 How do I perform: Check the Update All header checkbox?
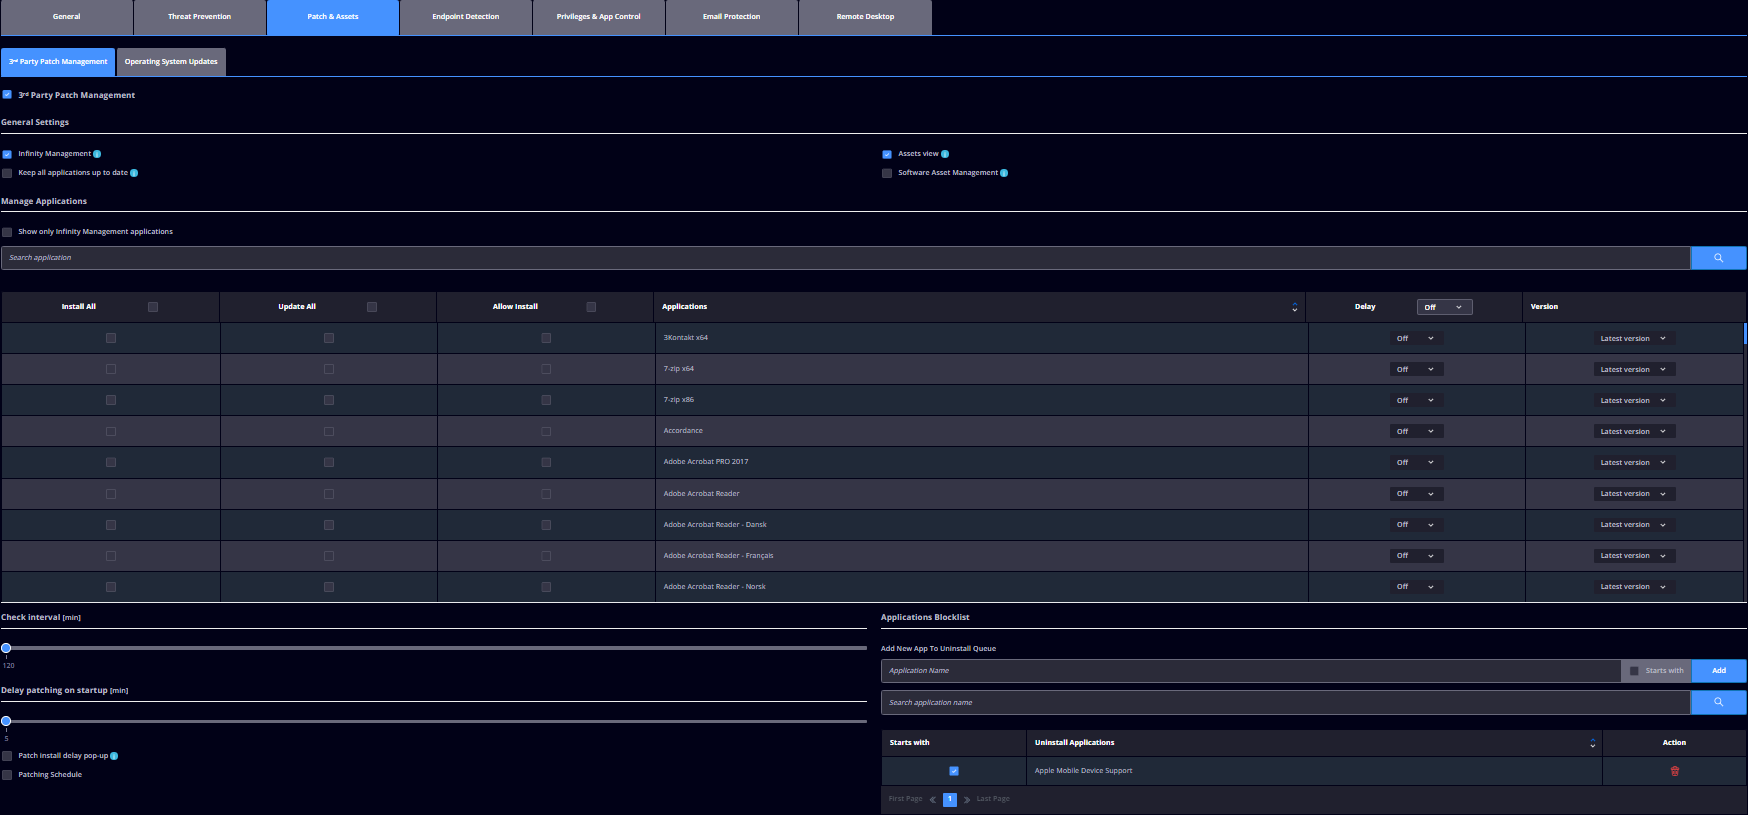(372, 307)
